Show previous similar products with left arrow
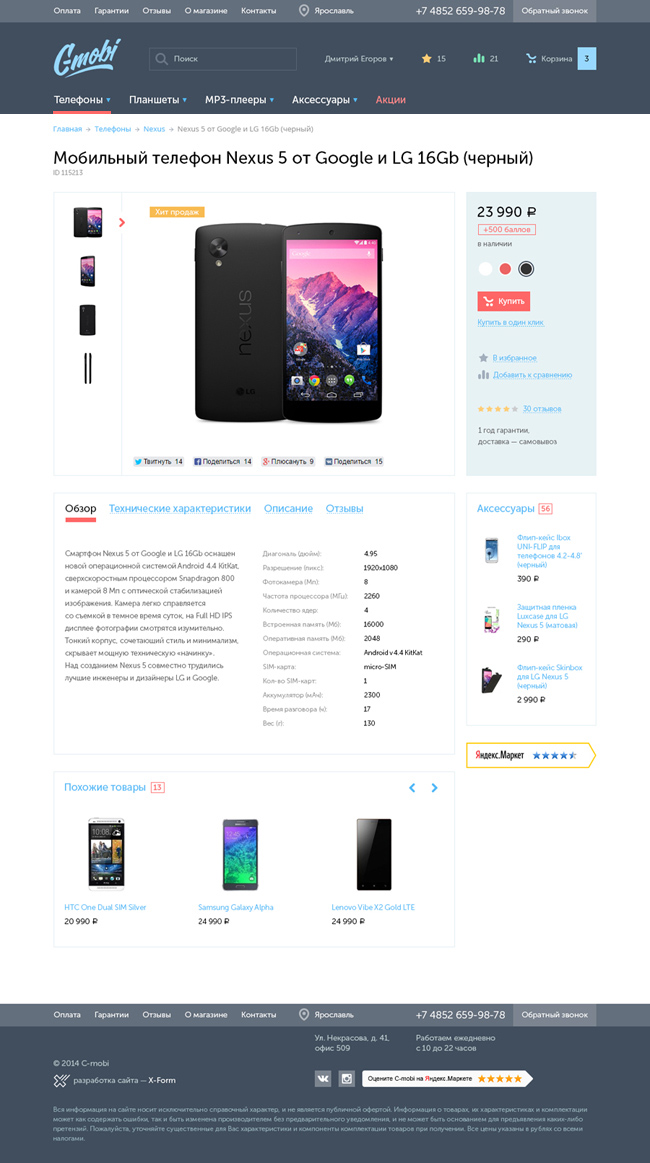This screenshot has height=1163, width=650. click(413, 788)
